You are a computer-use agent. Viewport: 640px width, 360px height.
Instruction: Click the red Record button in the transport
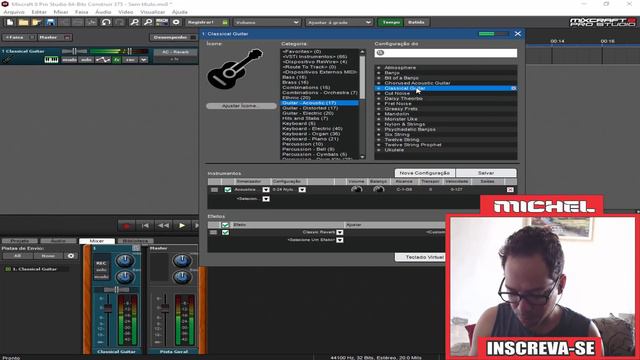(126, 225)
